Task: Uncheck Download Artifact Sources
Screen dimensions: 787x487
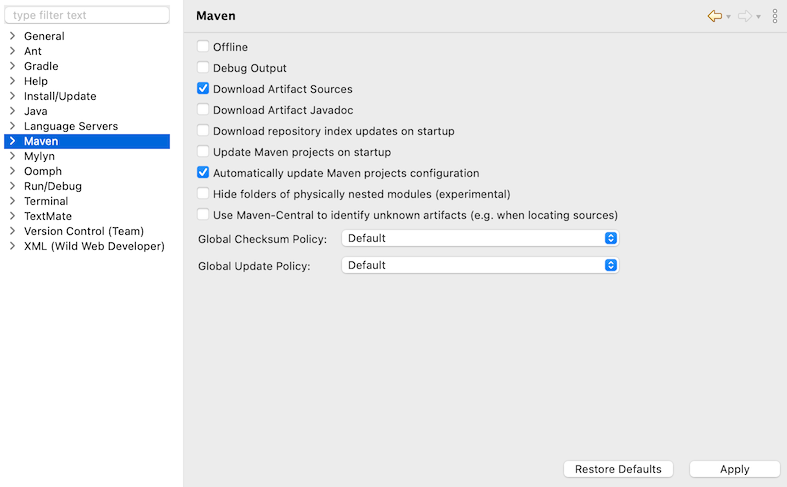Action: point(203,89)
